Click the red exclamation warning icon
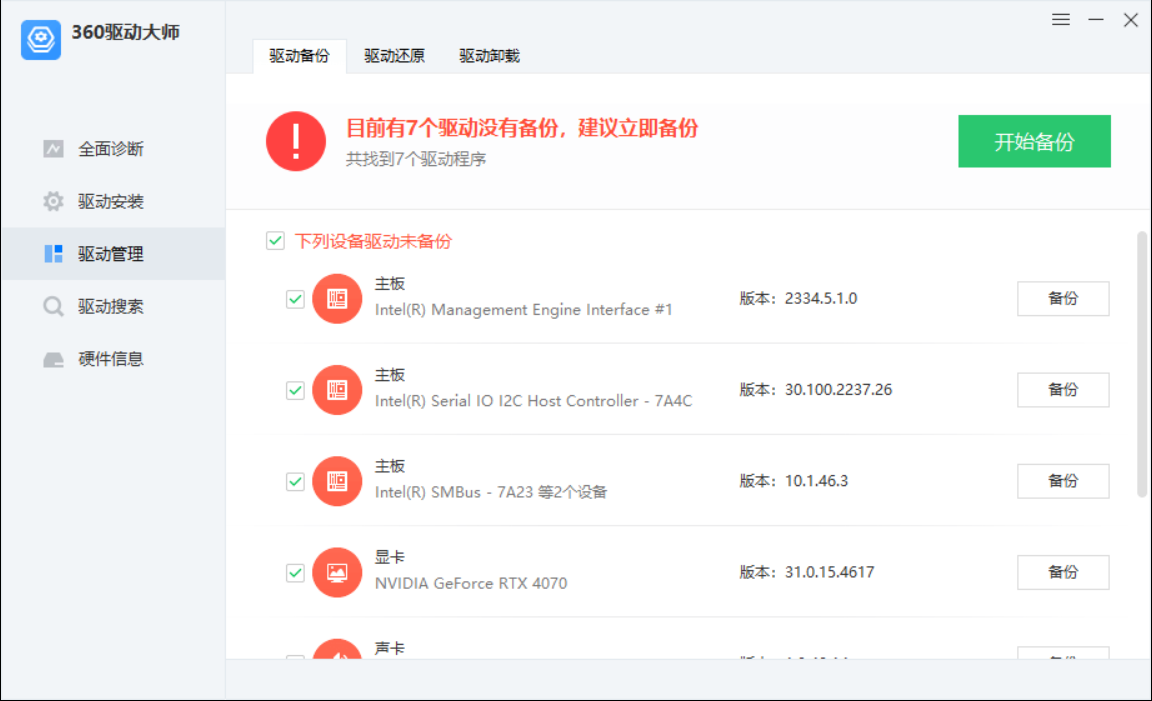The image size is (1152, 701). 295,141
